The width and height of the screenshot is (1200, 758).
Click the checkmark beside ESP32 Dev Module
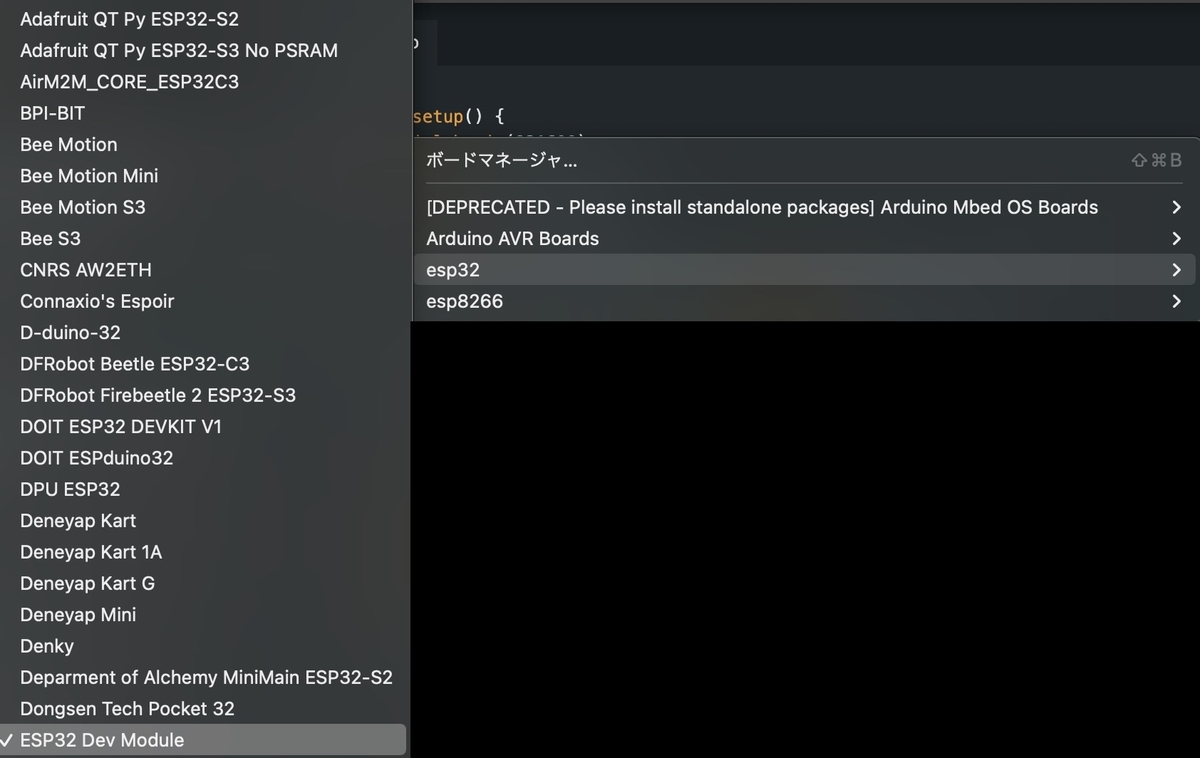(x=8, y=740)
